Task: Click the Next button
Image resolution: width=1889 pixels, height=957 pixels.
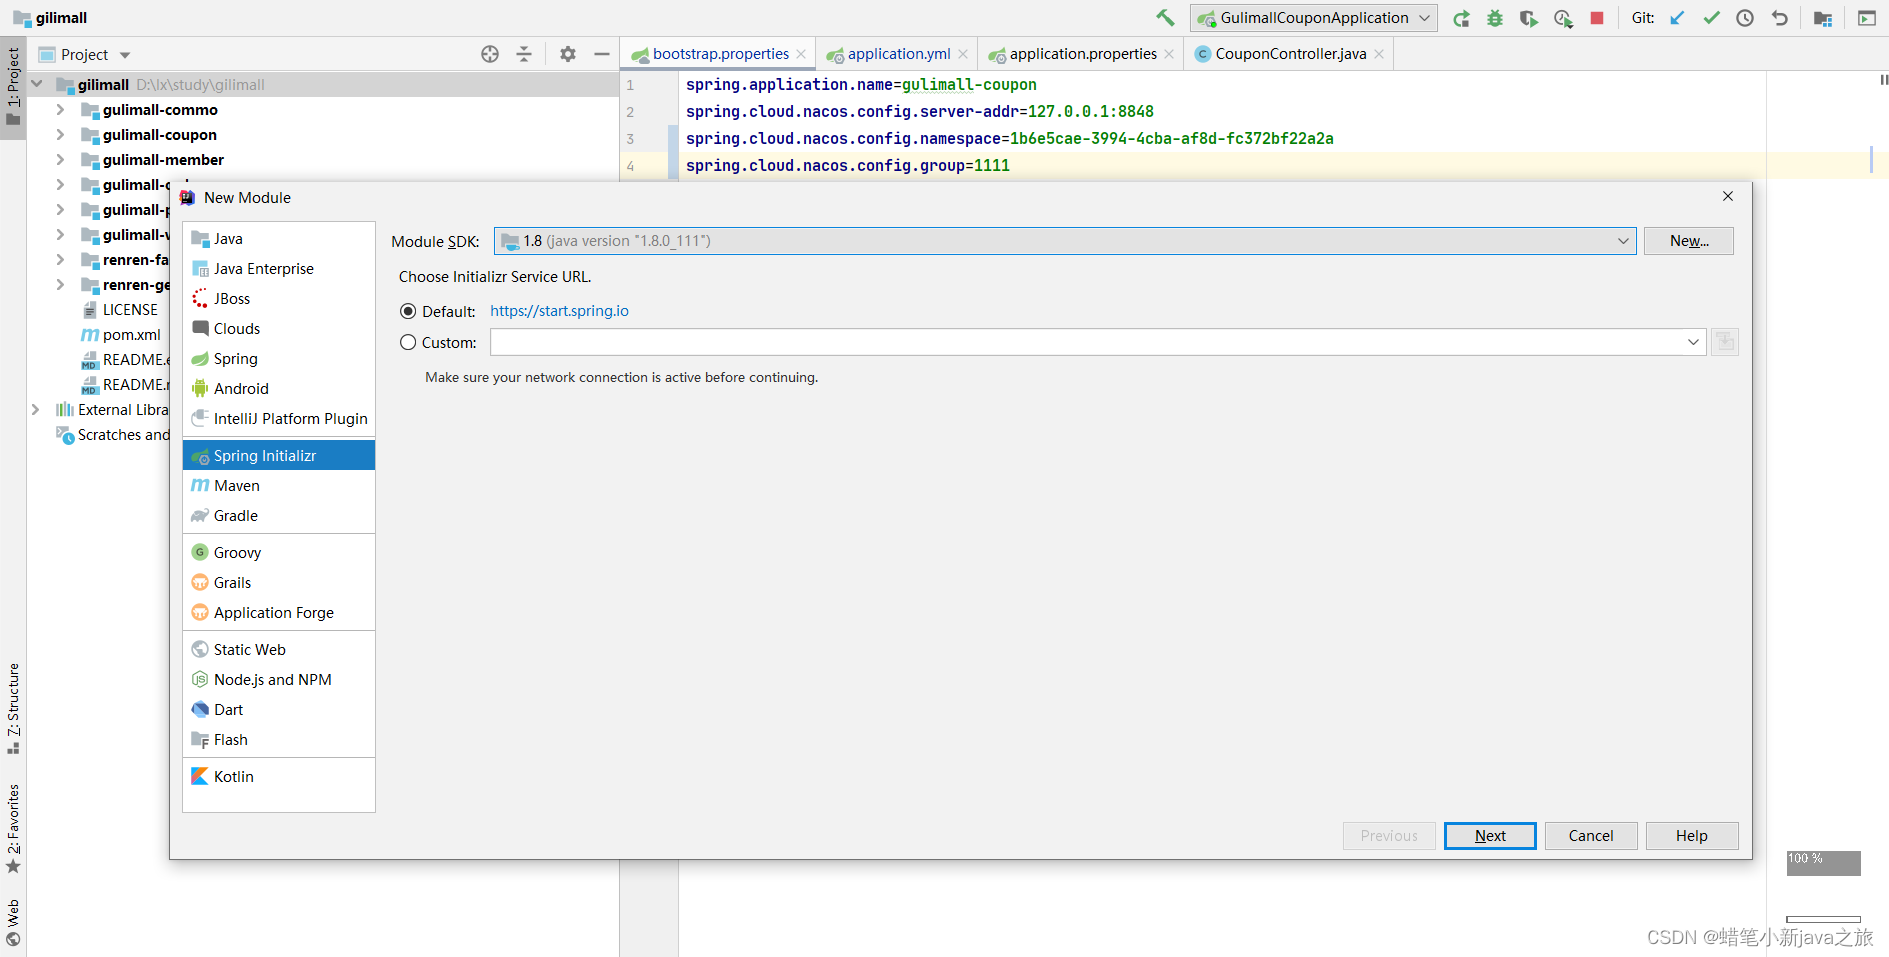Action: pyautogui.click(x=1490, y=836)
